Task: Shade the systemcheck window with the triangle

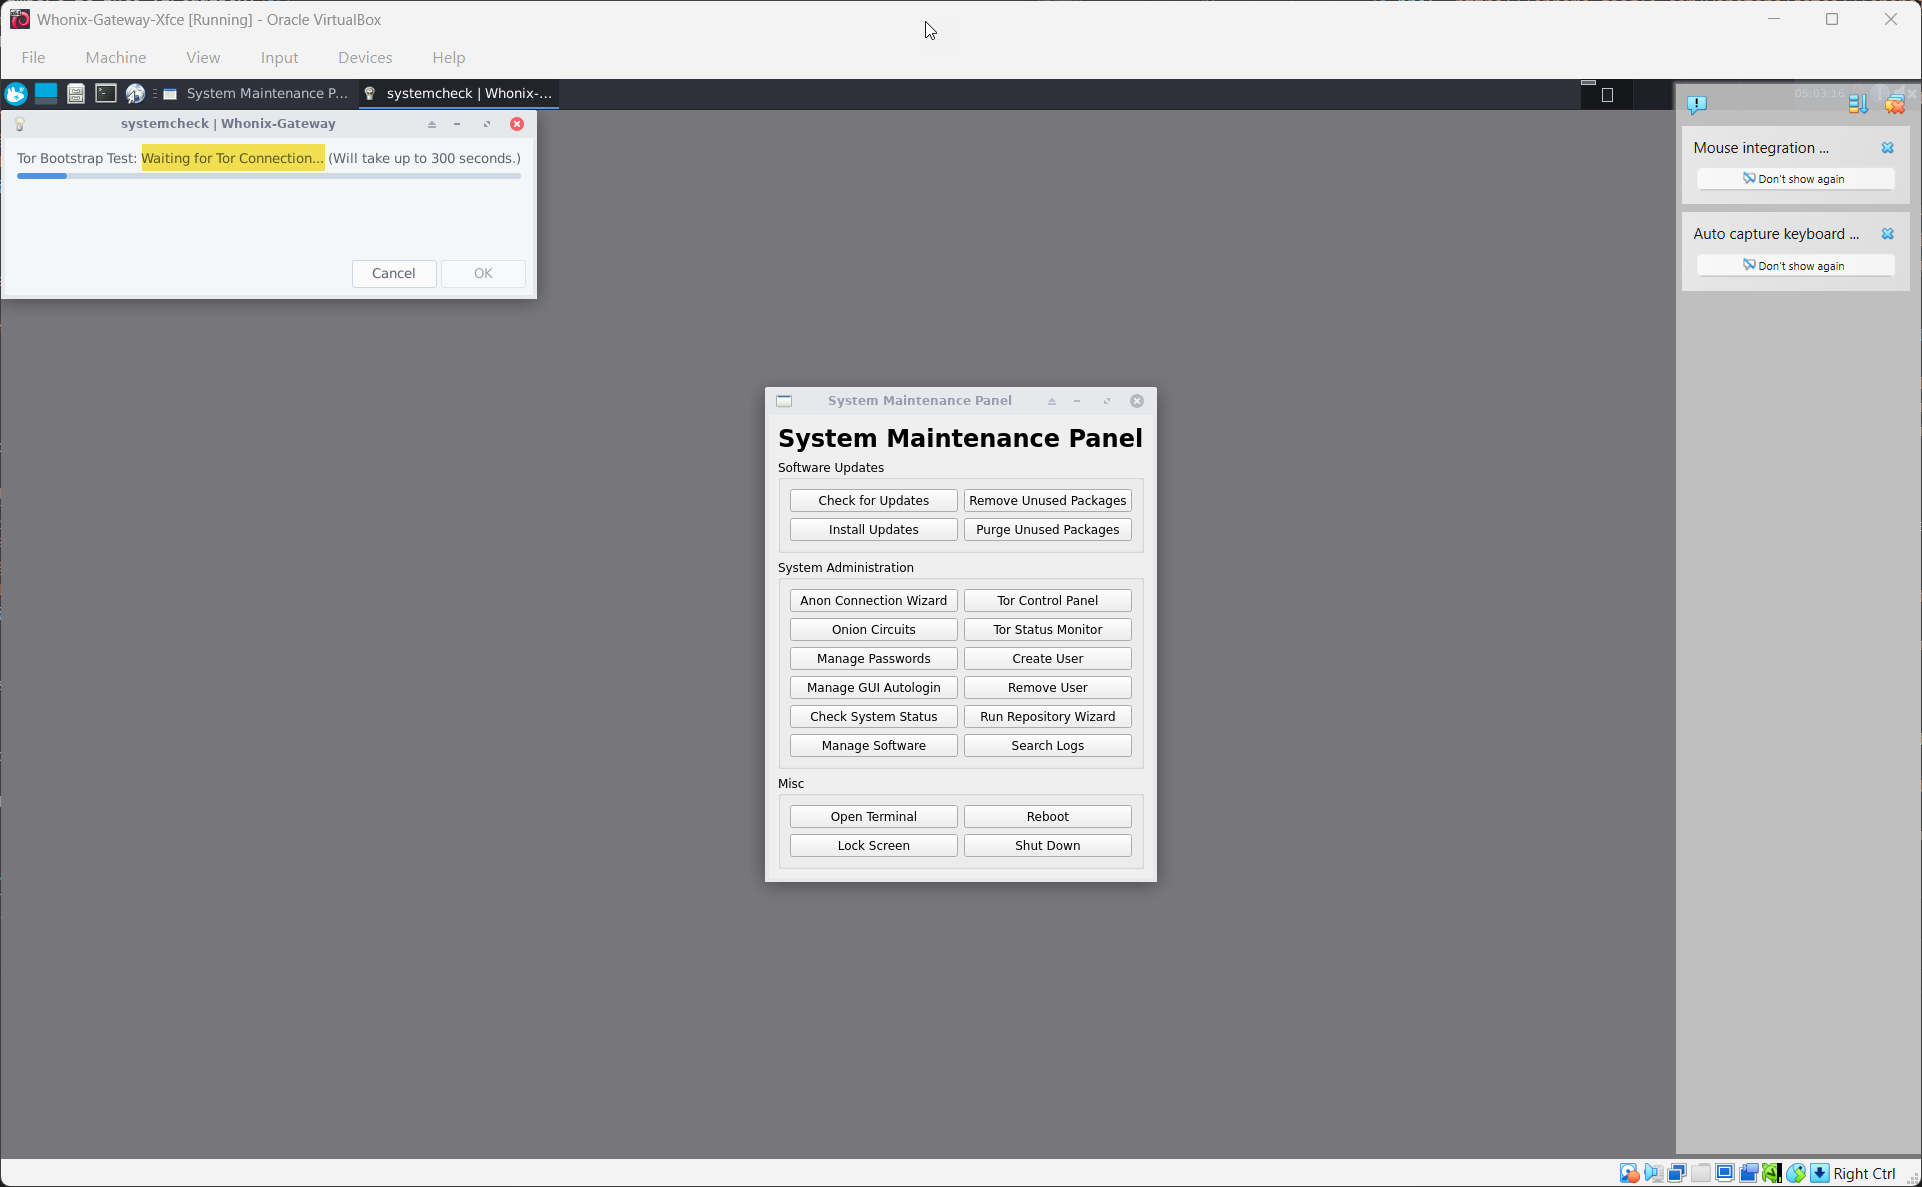Action: pos(431,124)
